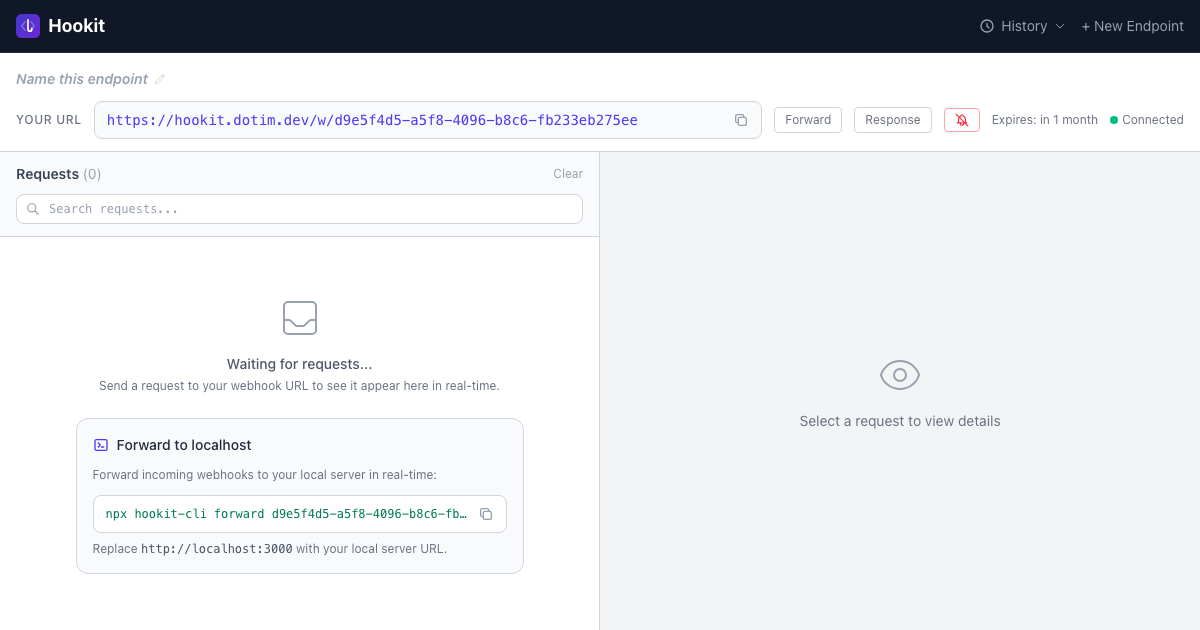Click the Hookit logo icon
This screenshot has width=1200, height=630.
28,26
